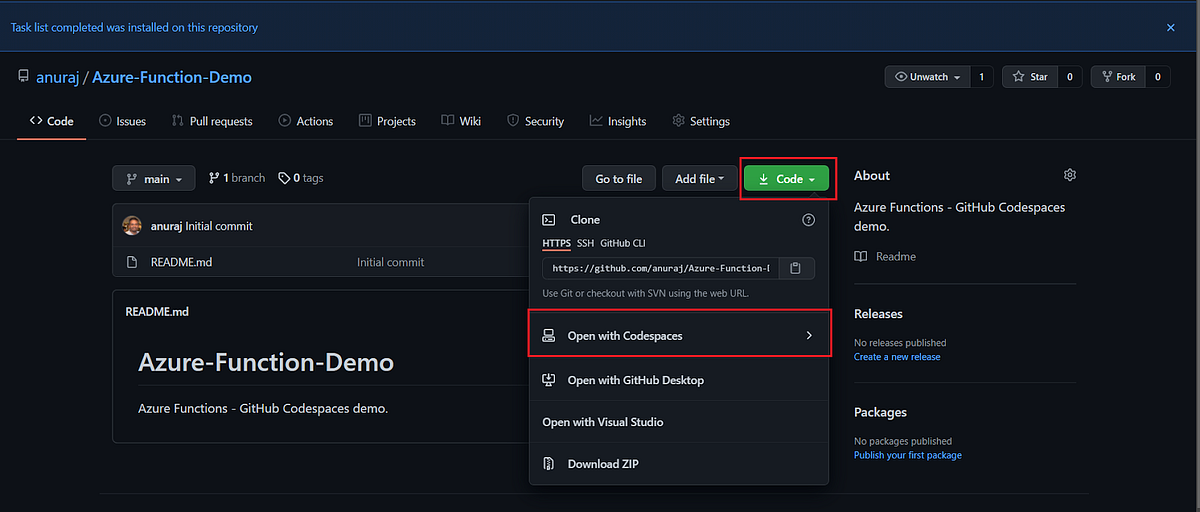Screen dimensions: 1200x512
Task: Go to the Projects tab
Action: (x=387, y=121)
